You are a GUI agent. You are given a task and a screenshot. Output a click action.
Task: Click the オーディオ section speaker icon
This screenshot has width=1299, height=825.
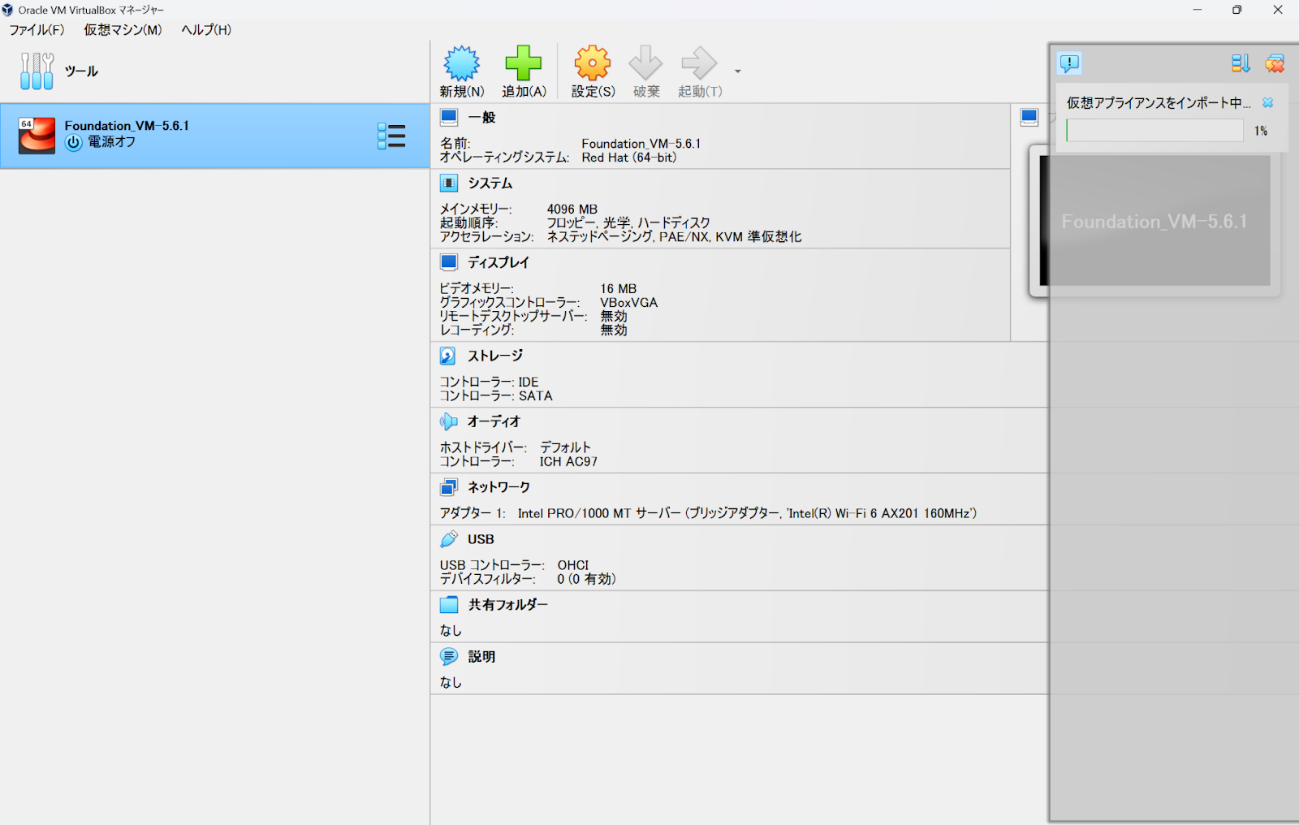[449, 421]
